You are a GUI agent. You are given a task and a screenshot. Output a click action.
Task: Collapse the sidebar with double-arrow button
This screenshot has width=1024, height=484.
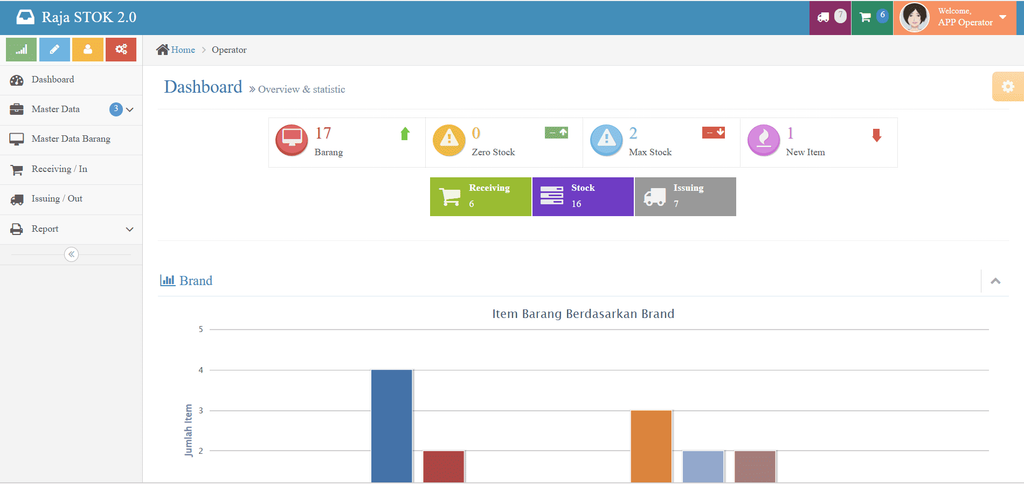coord(71,254)
